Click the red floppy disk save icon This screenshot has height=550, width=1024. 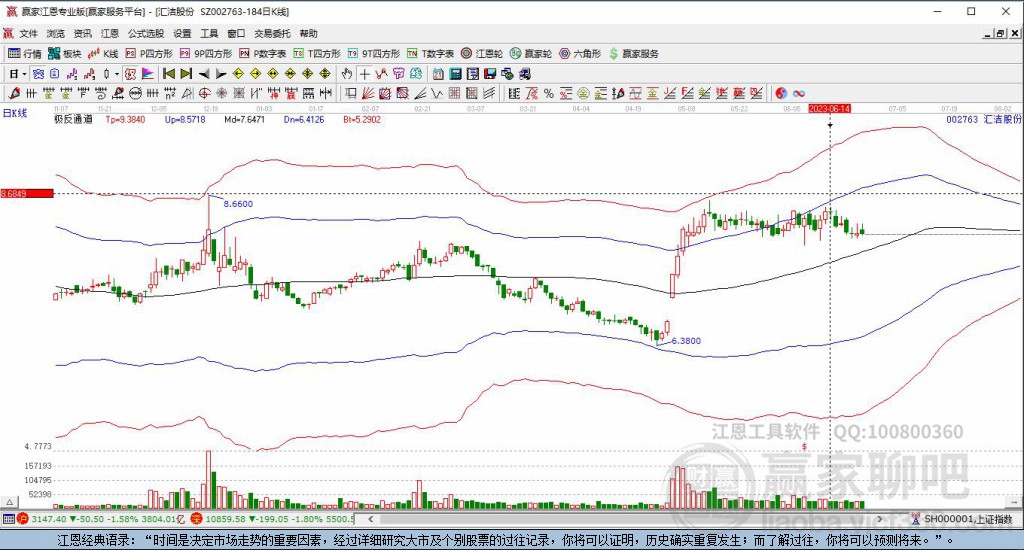[x=490, y=74]
